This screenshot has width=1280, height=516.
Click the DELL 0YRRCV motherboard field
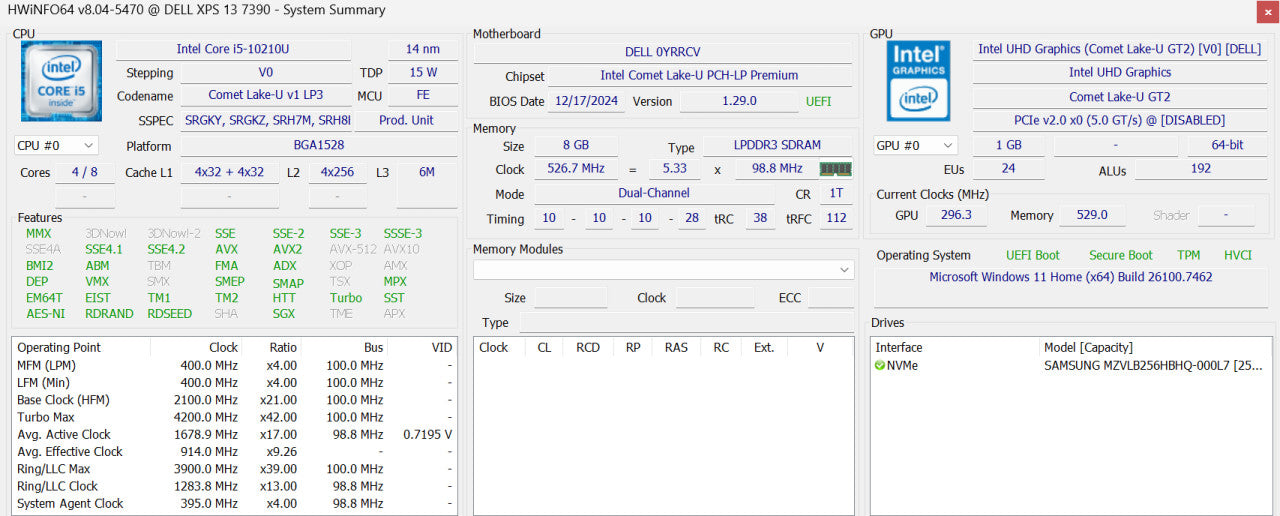(x=664, y=52)
